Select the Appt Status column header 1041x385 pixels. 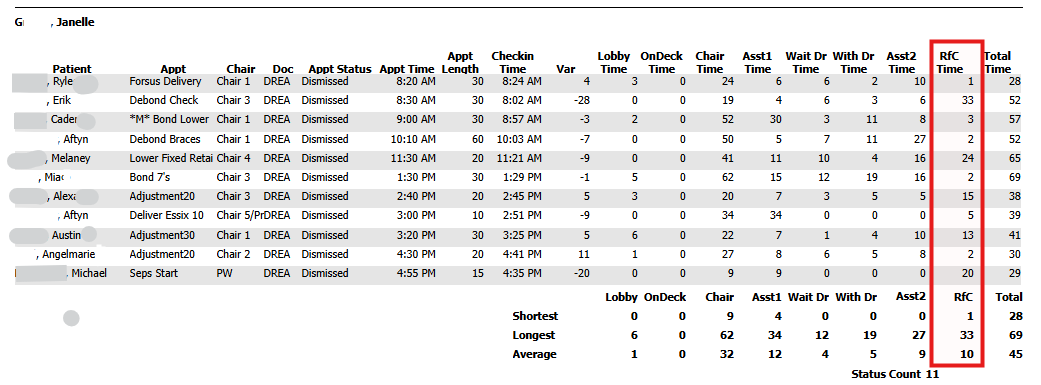tap(340, 69)
